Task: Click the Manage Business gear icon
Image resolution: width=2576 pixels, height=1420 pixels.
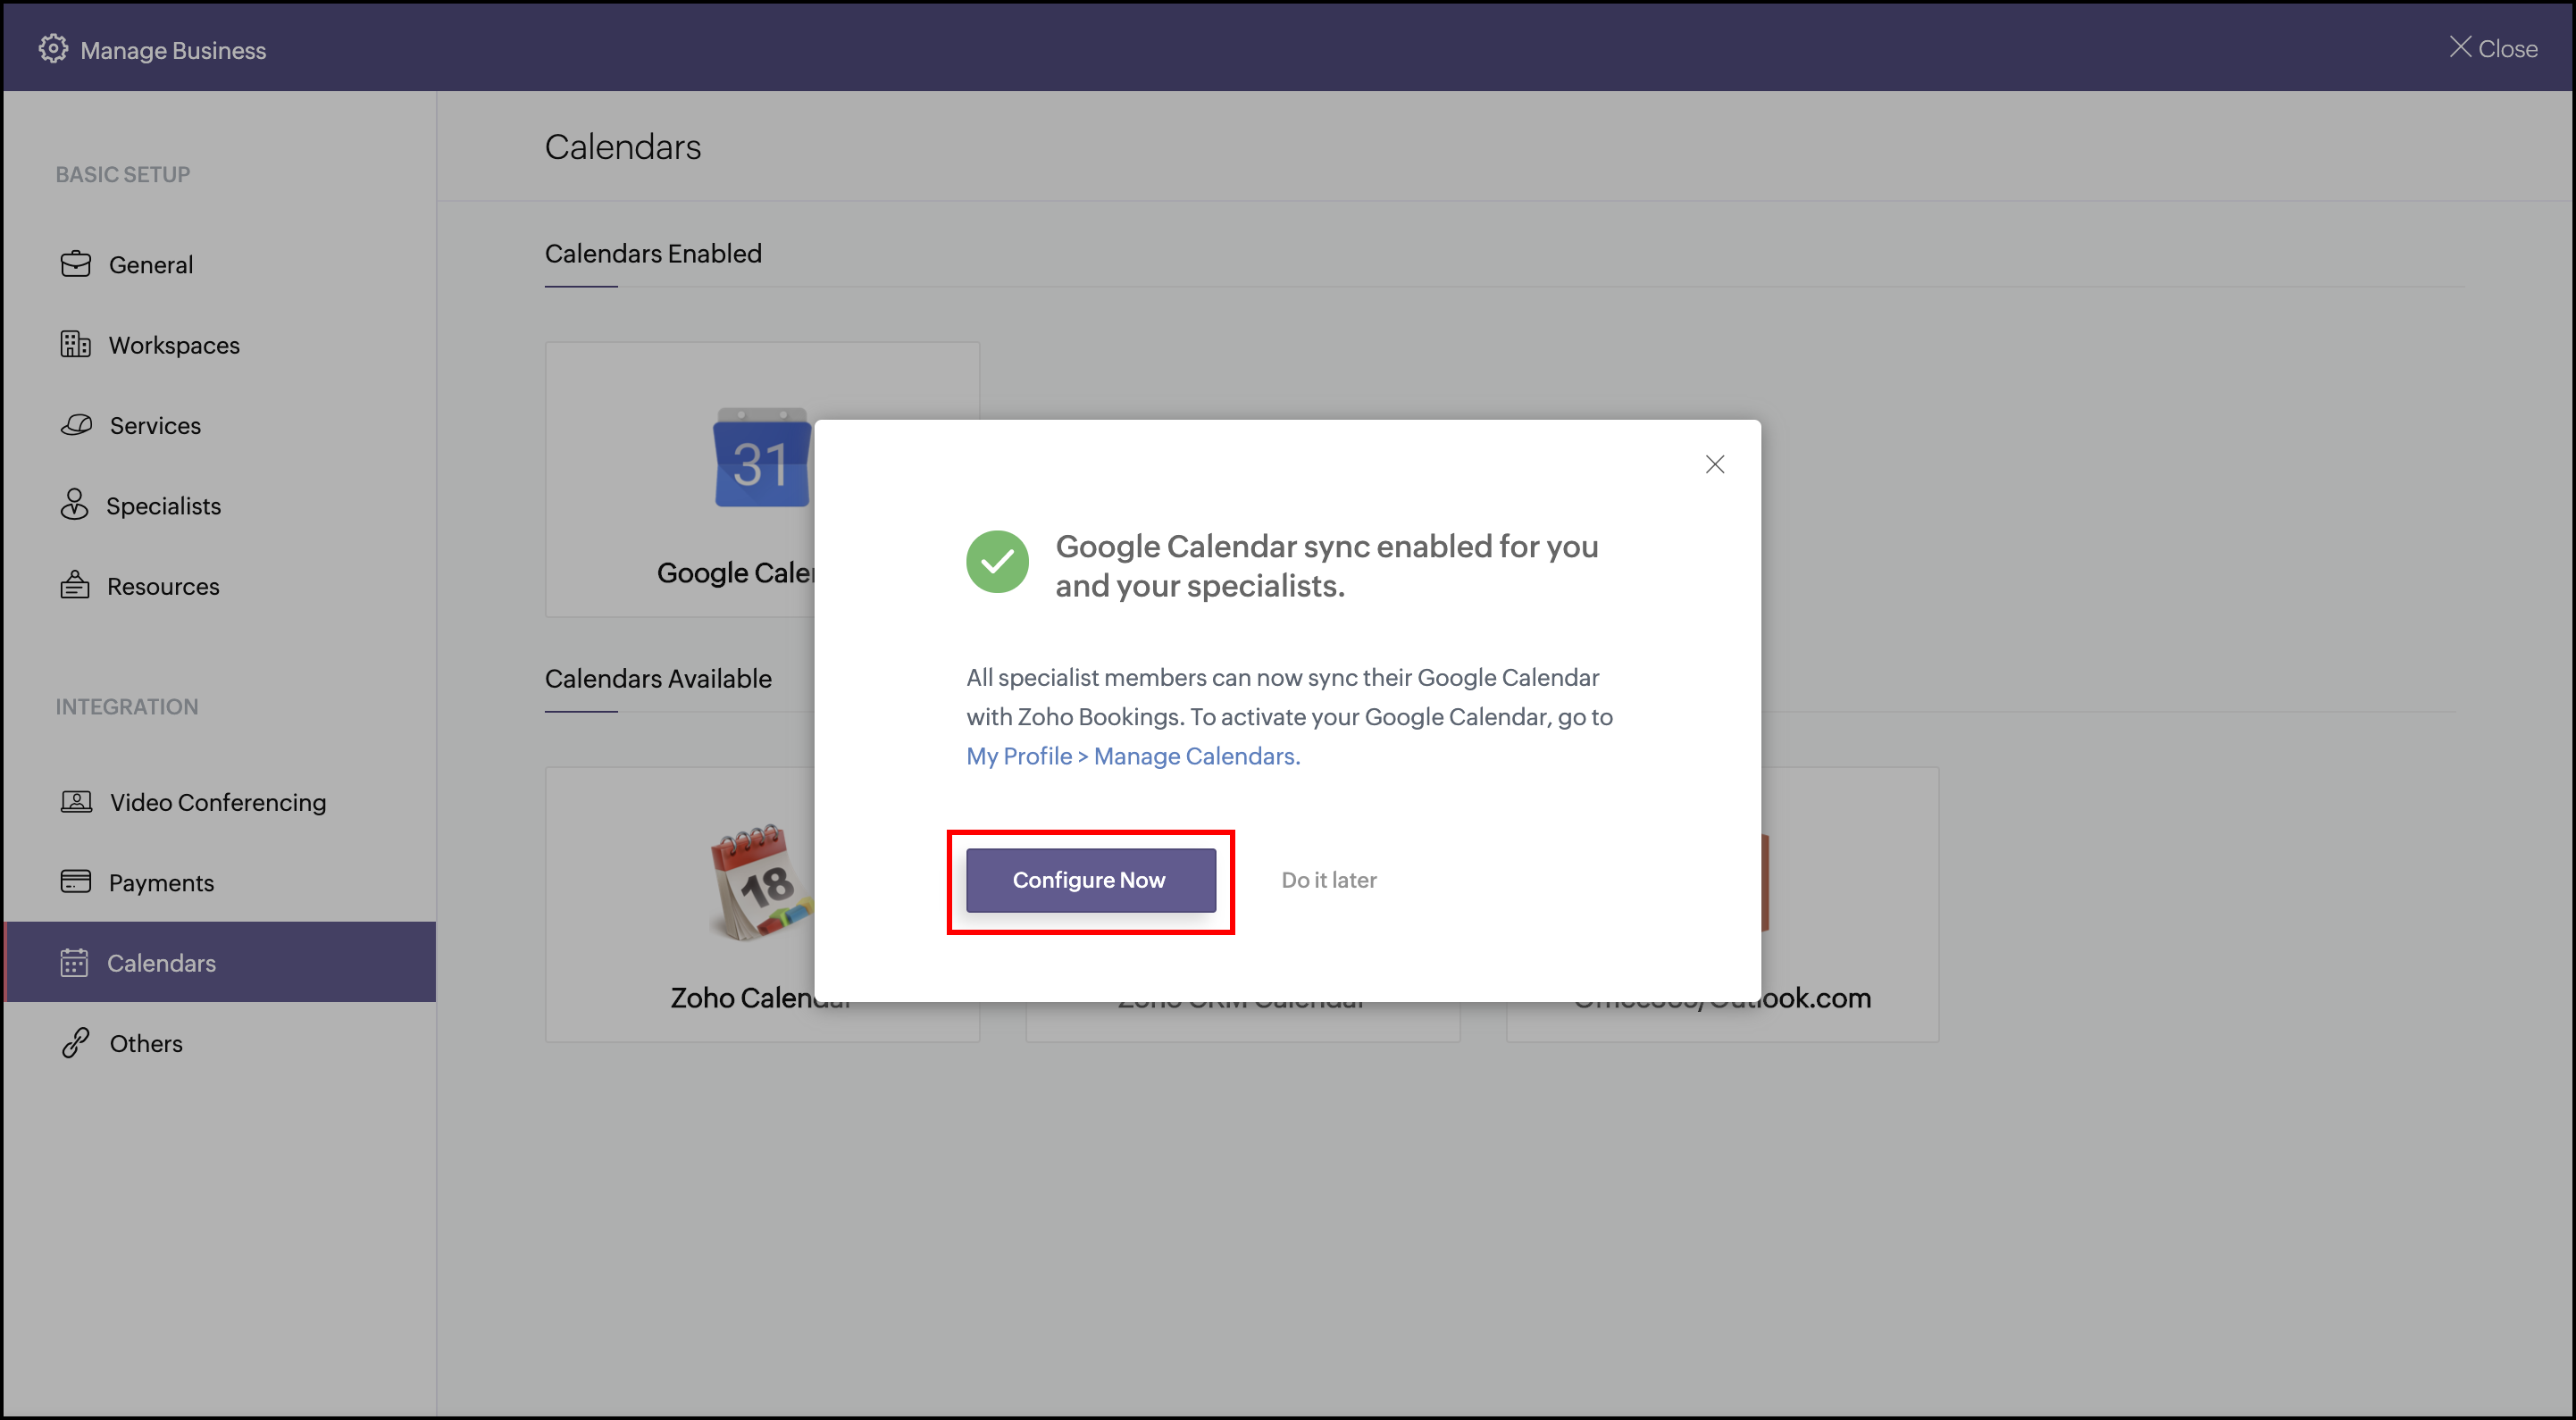Action: pyautogui.click(x=53, y=49)
